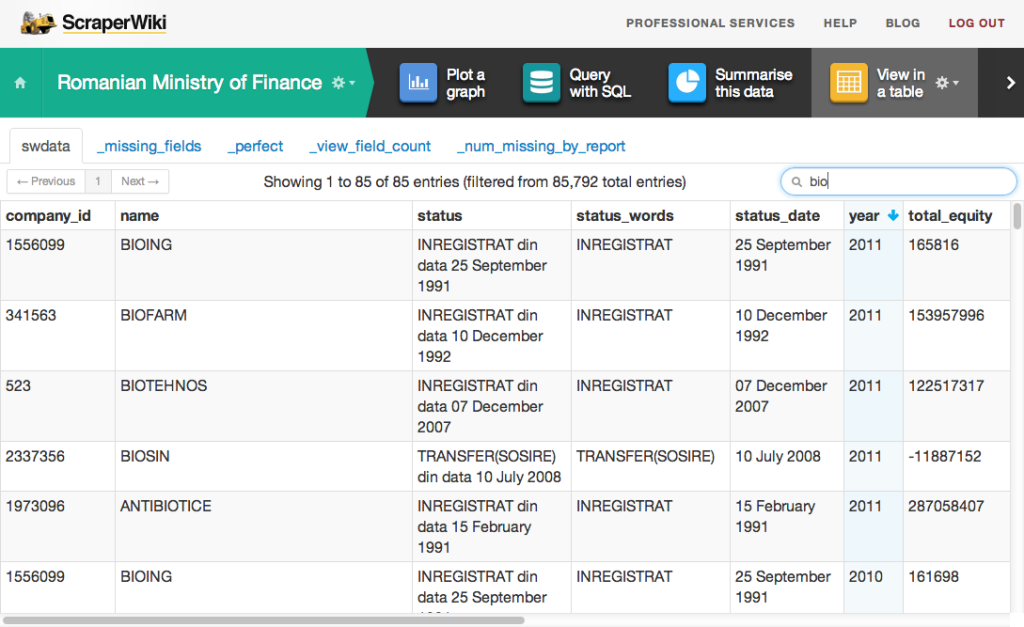Select the View in a table icon

click(848, 83)
